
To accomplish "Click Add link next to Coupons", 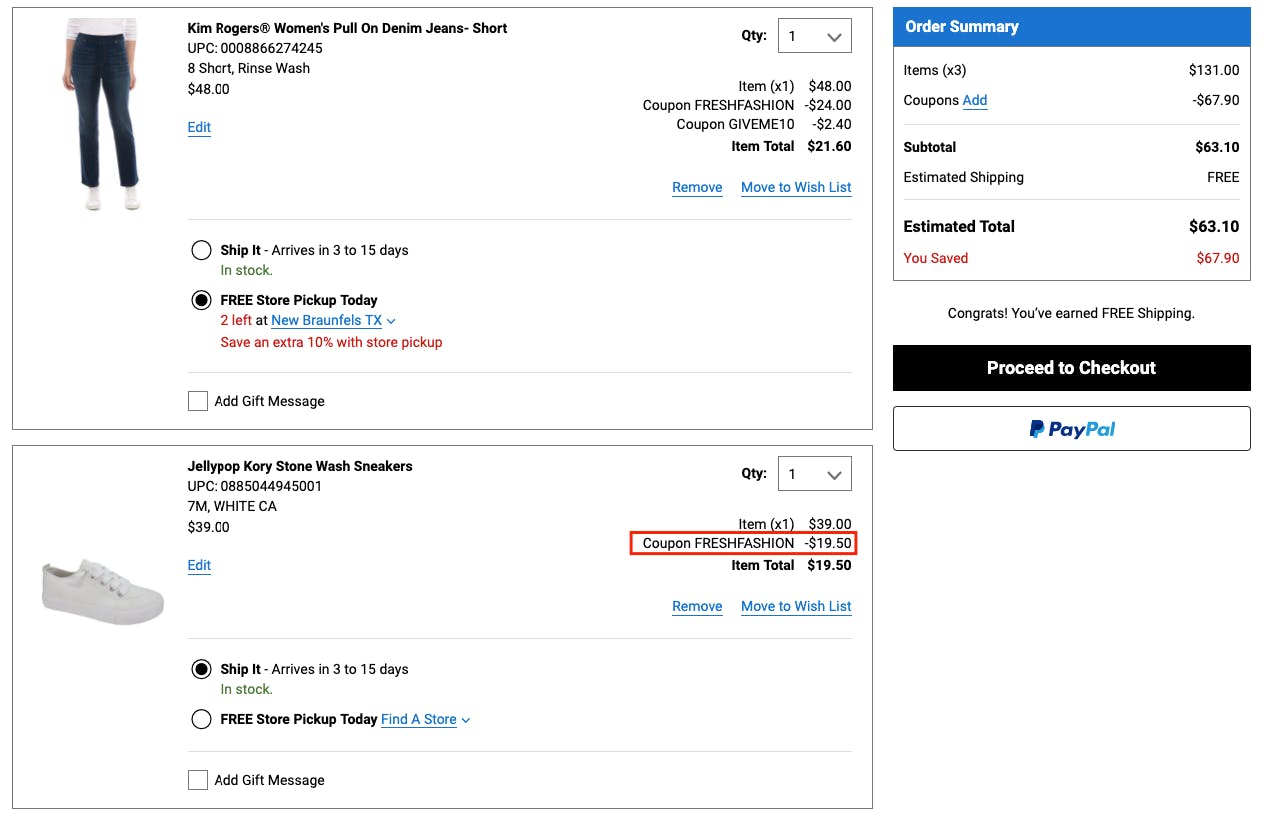I will click(974, 100).
